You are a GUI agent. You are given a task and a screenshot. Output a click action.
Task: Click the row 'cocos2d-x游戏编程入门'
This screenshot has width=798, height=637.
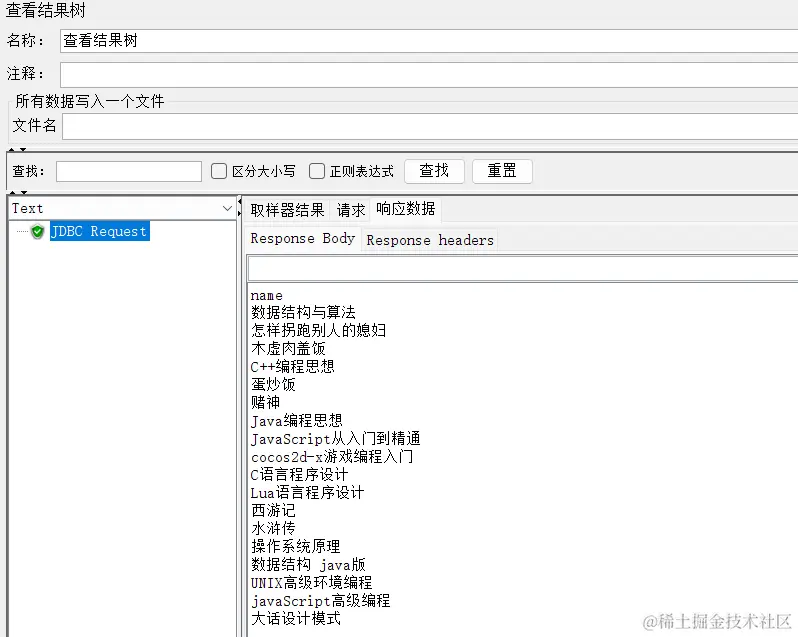(332, 456)
